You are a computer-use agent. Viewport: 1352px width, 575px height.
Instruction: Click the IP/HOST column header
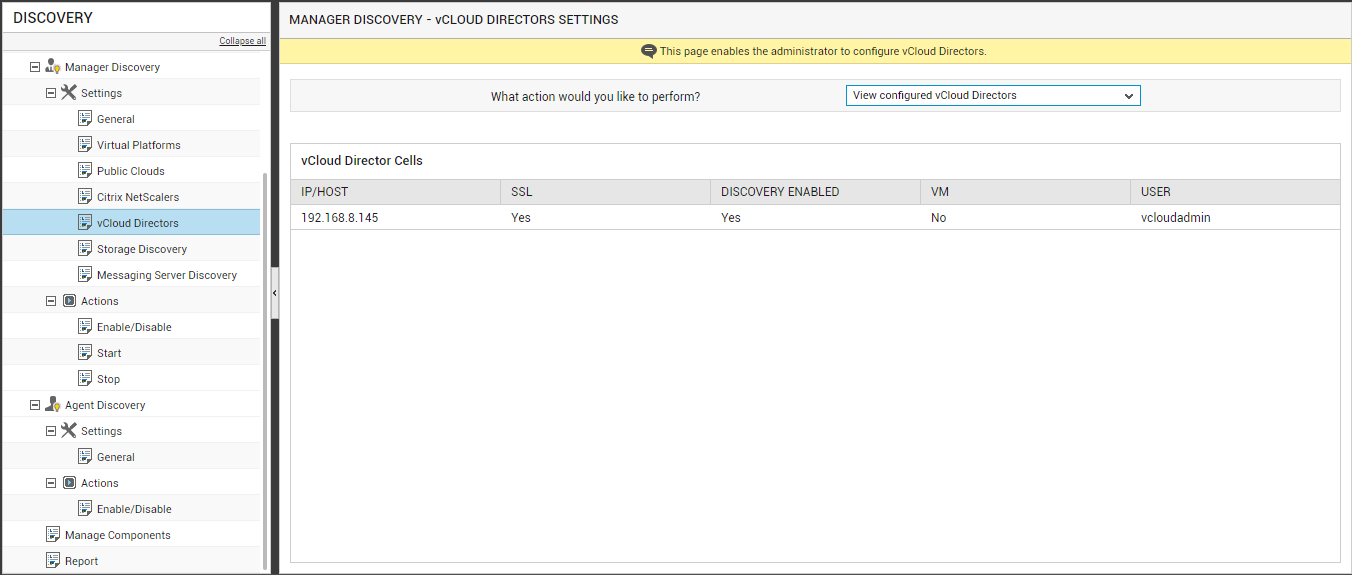point(395,192)
